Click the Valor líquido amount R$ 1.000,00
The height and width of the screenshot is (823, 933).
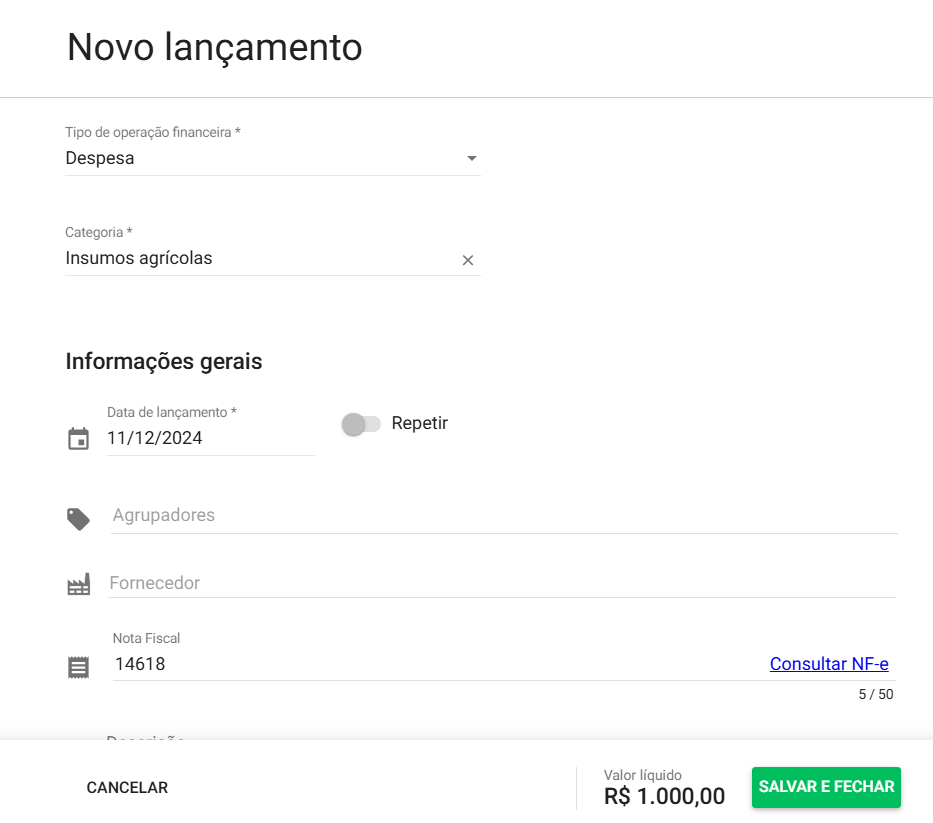664,796
